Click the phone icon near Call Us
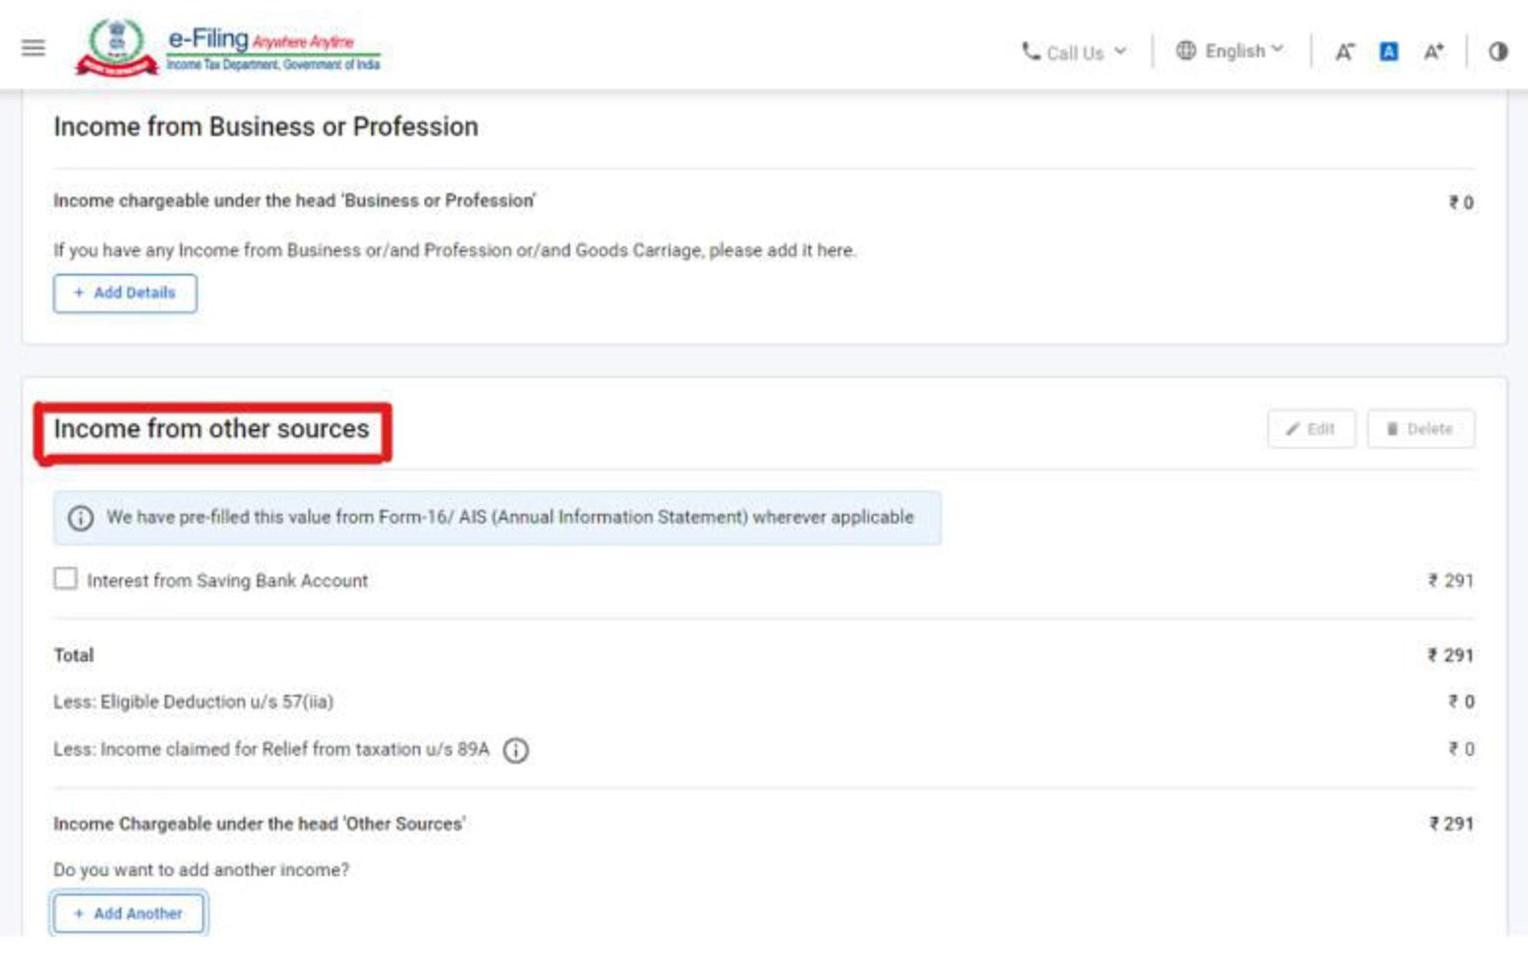1528x957 pixels. (1030, 51)
